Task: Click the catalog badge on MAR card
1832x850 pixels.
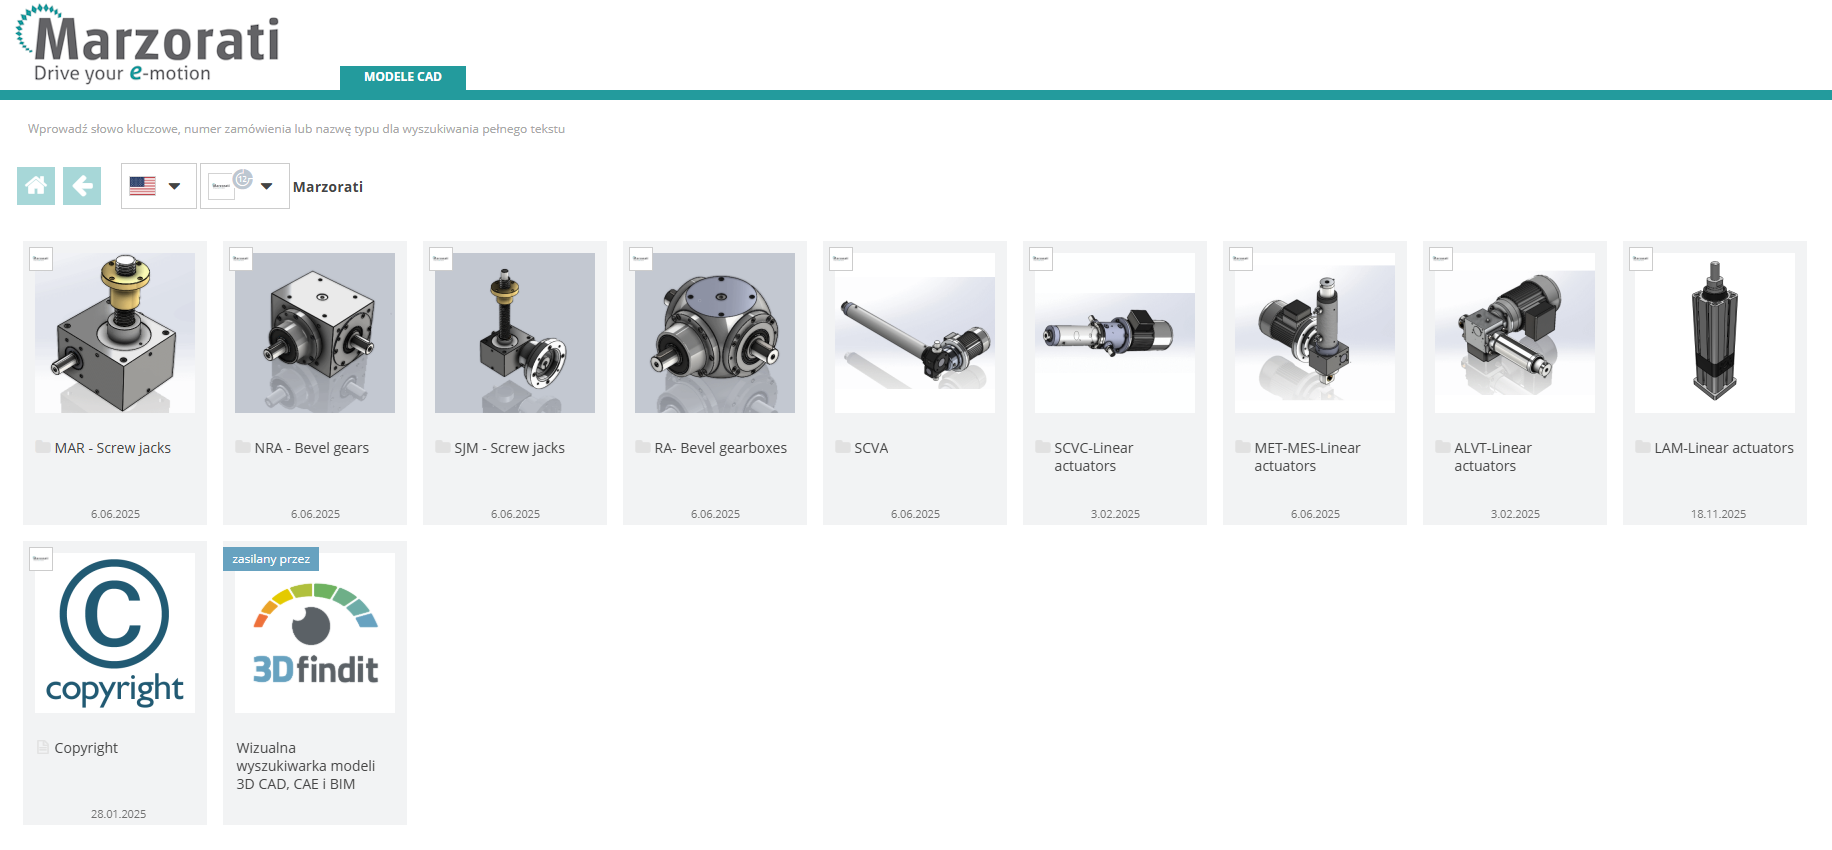Action: coord(41,259)
